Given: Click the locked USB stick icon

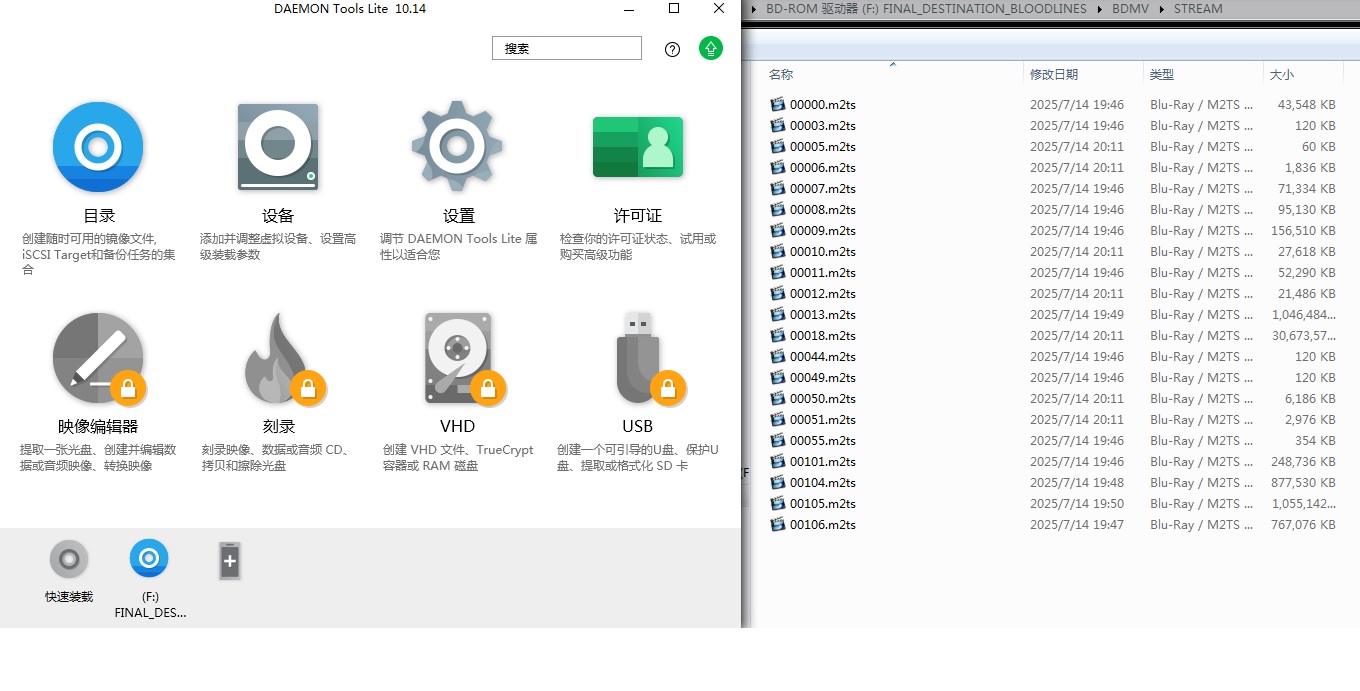Looking at the screenshot, I should click(x=637, y=358).
